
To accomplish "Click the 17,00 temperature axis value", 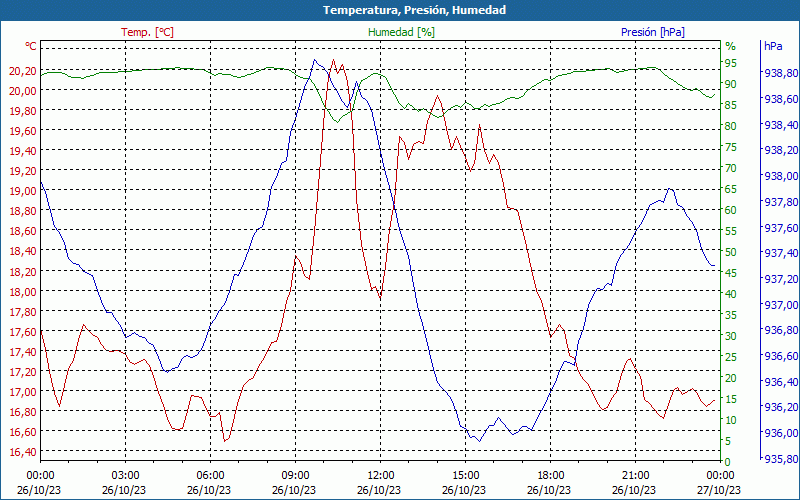I will tap(23, 392).
